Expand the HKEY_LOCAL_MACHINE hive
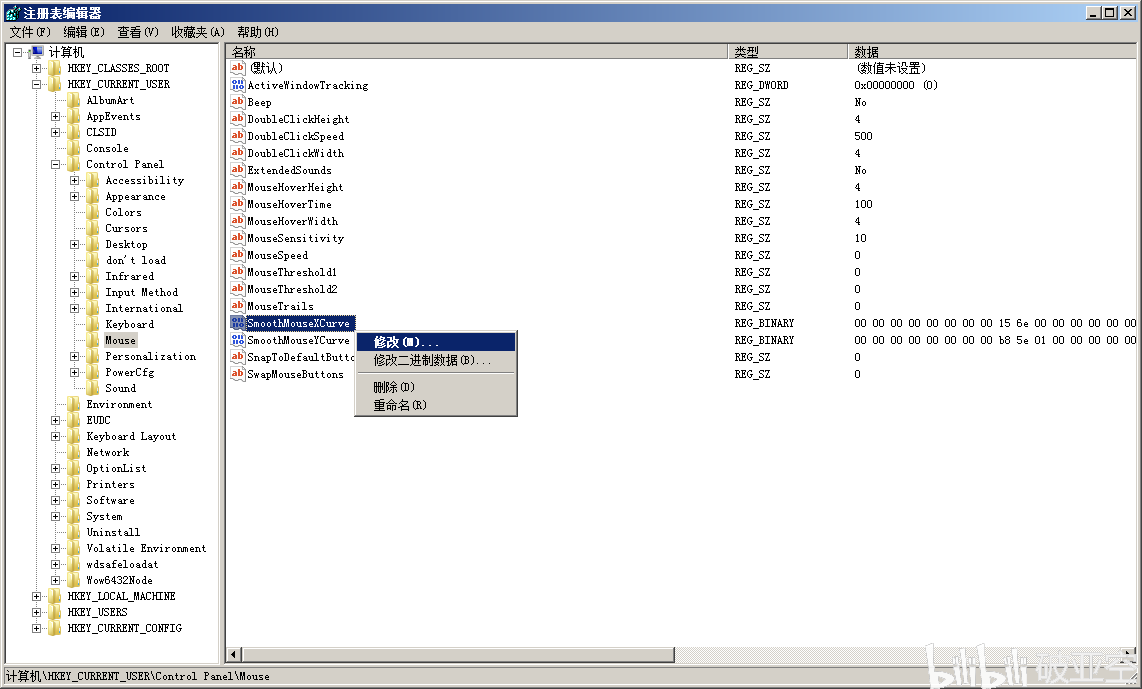This screenshot has width=1142, height=689. tap(36, 597)
